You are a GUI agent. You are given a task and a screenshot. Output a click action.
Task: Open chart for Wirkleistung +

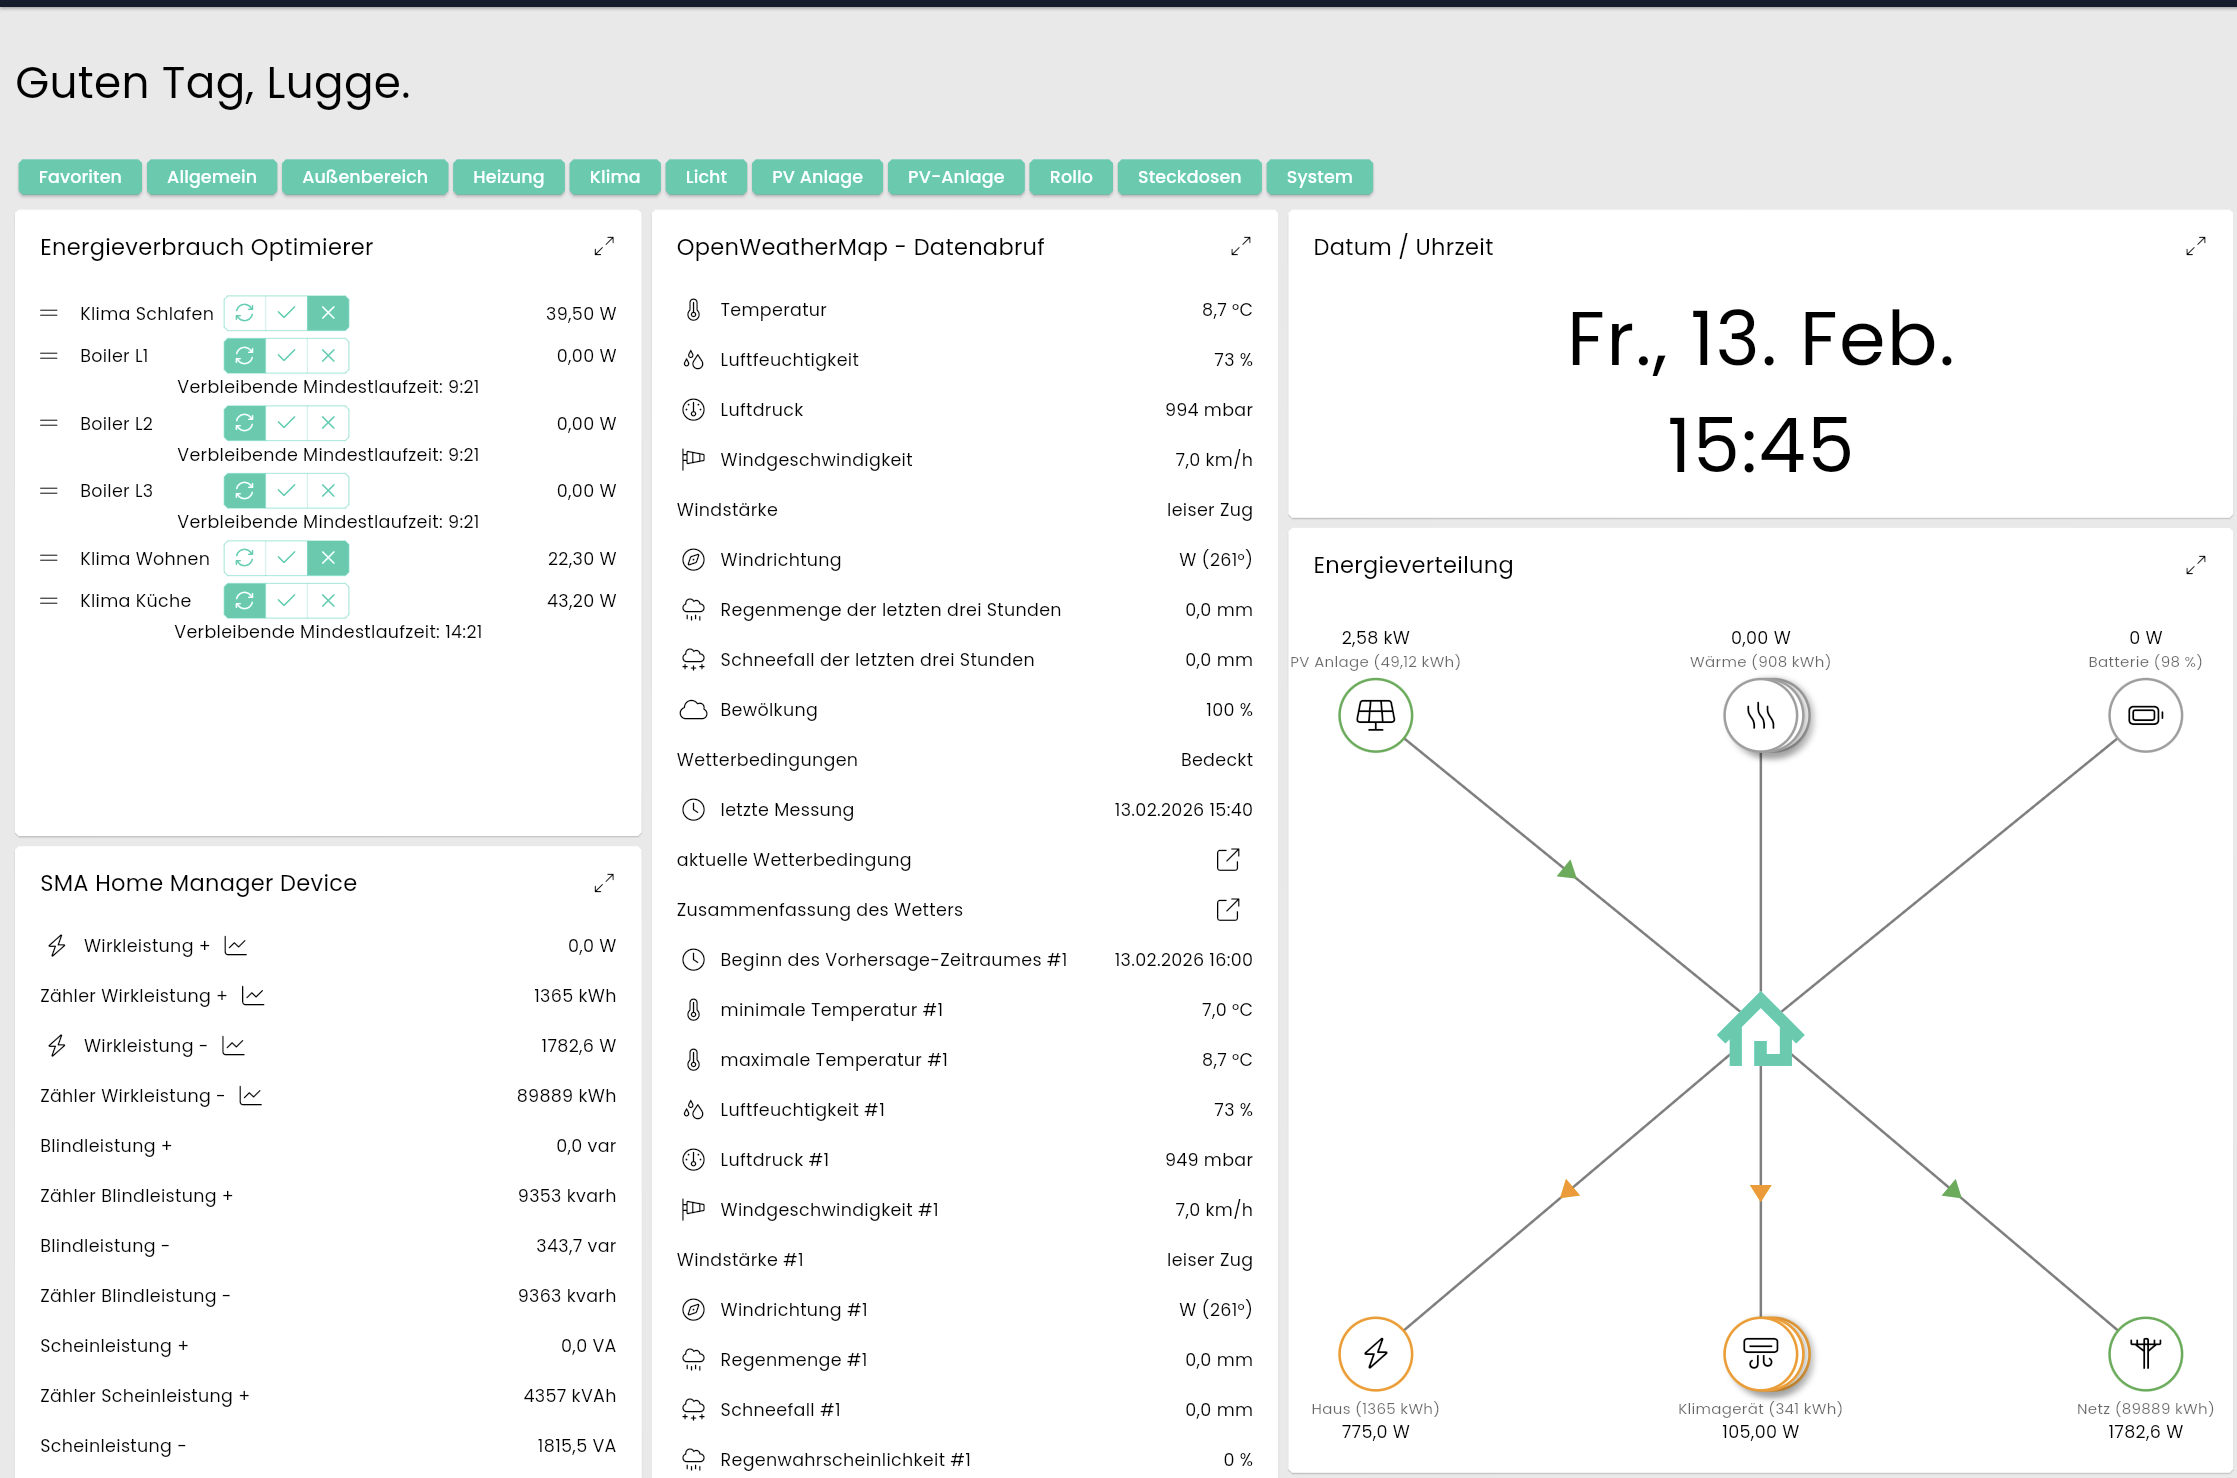236,946
